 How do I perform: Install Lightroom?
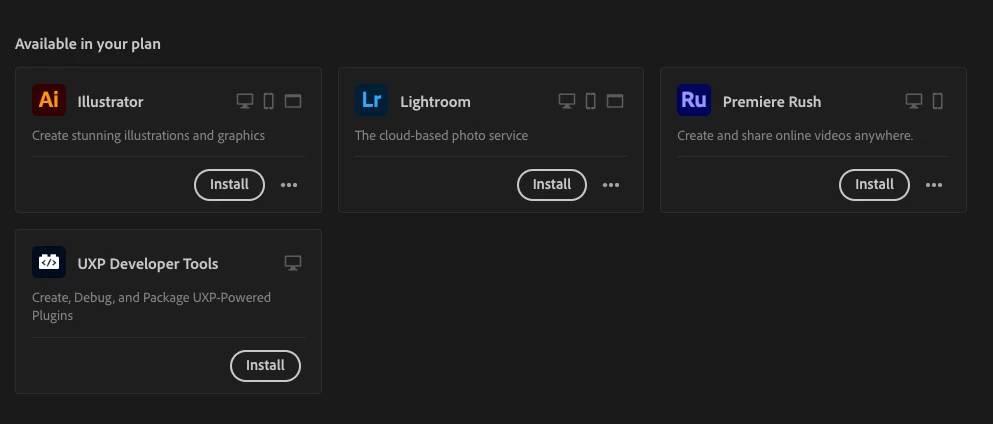pyautogui.click(x=552, y=185)
